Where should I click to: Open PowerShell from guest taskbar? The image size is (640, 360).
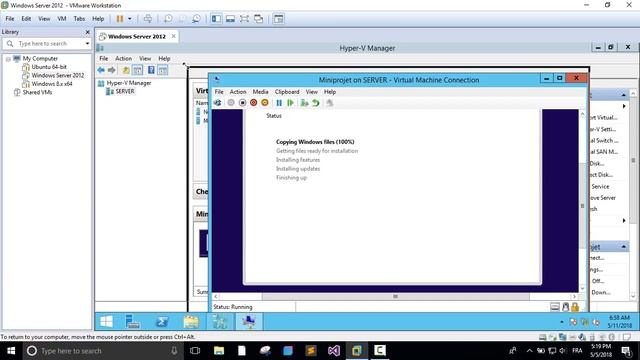pos(162,322)
